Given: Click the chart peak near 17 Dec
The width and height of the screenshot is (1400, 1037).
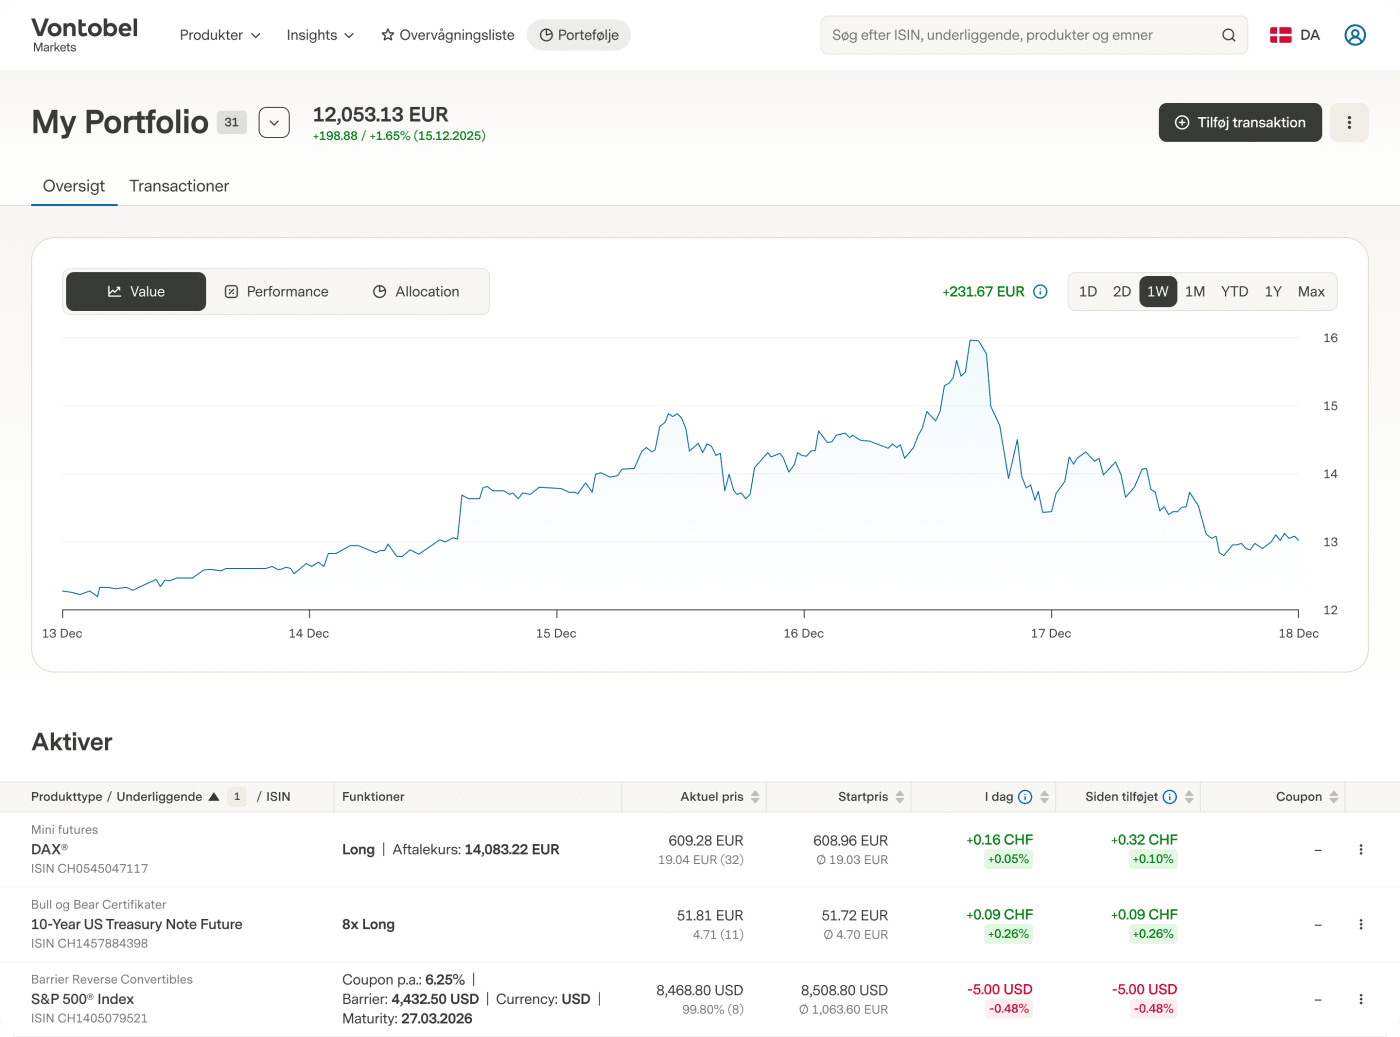Looking at the screenshot, I should pos(976,342).
